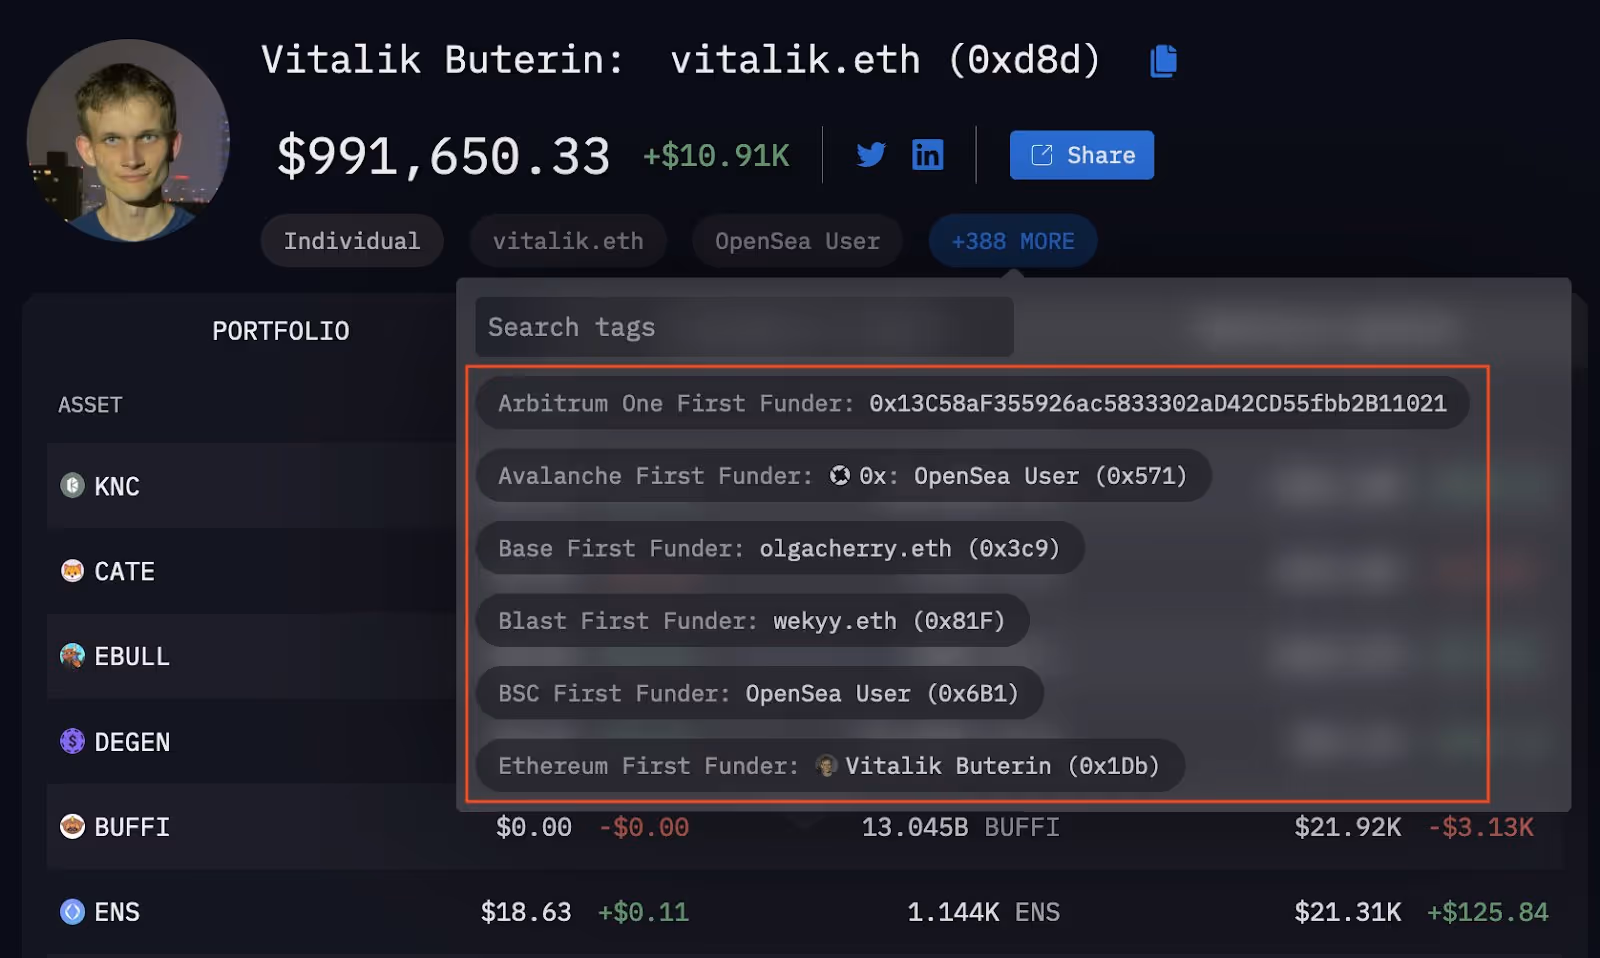Open the BUFFI asset name
This screenshot has height=958, width=1600.
[x=132, y=828]
